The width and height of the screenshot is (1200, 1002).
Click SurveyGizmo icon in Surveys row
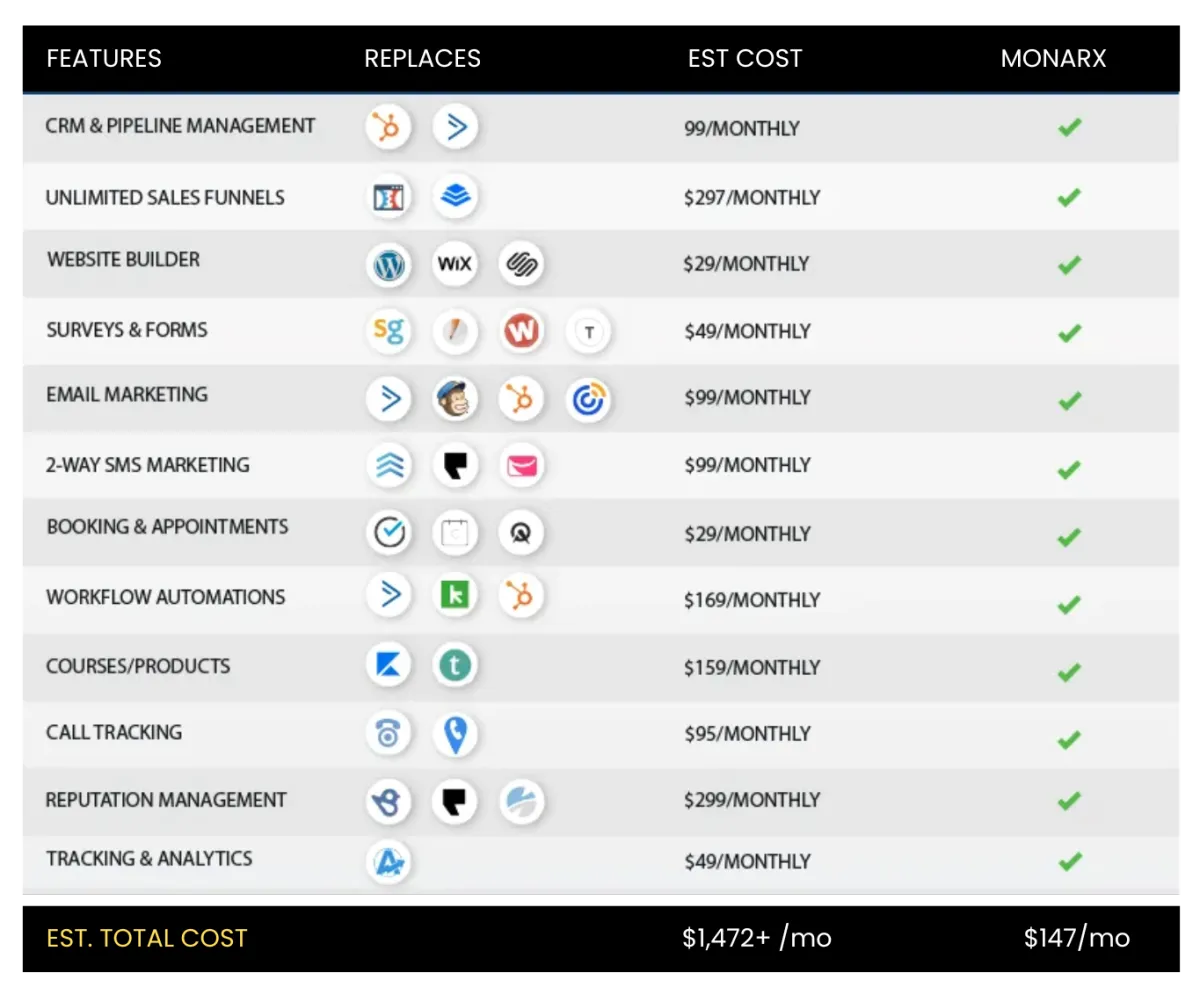[388, 330]
